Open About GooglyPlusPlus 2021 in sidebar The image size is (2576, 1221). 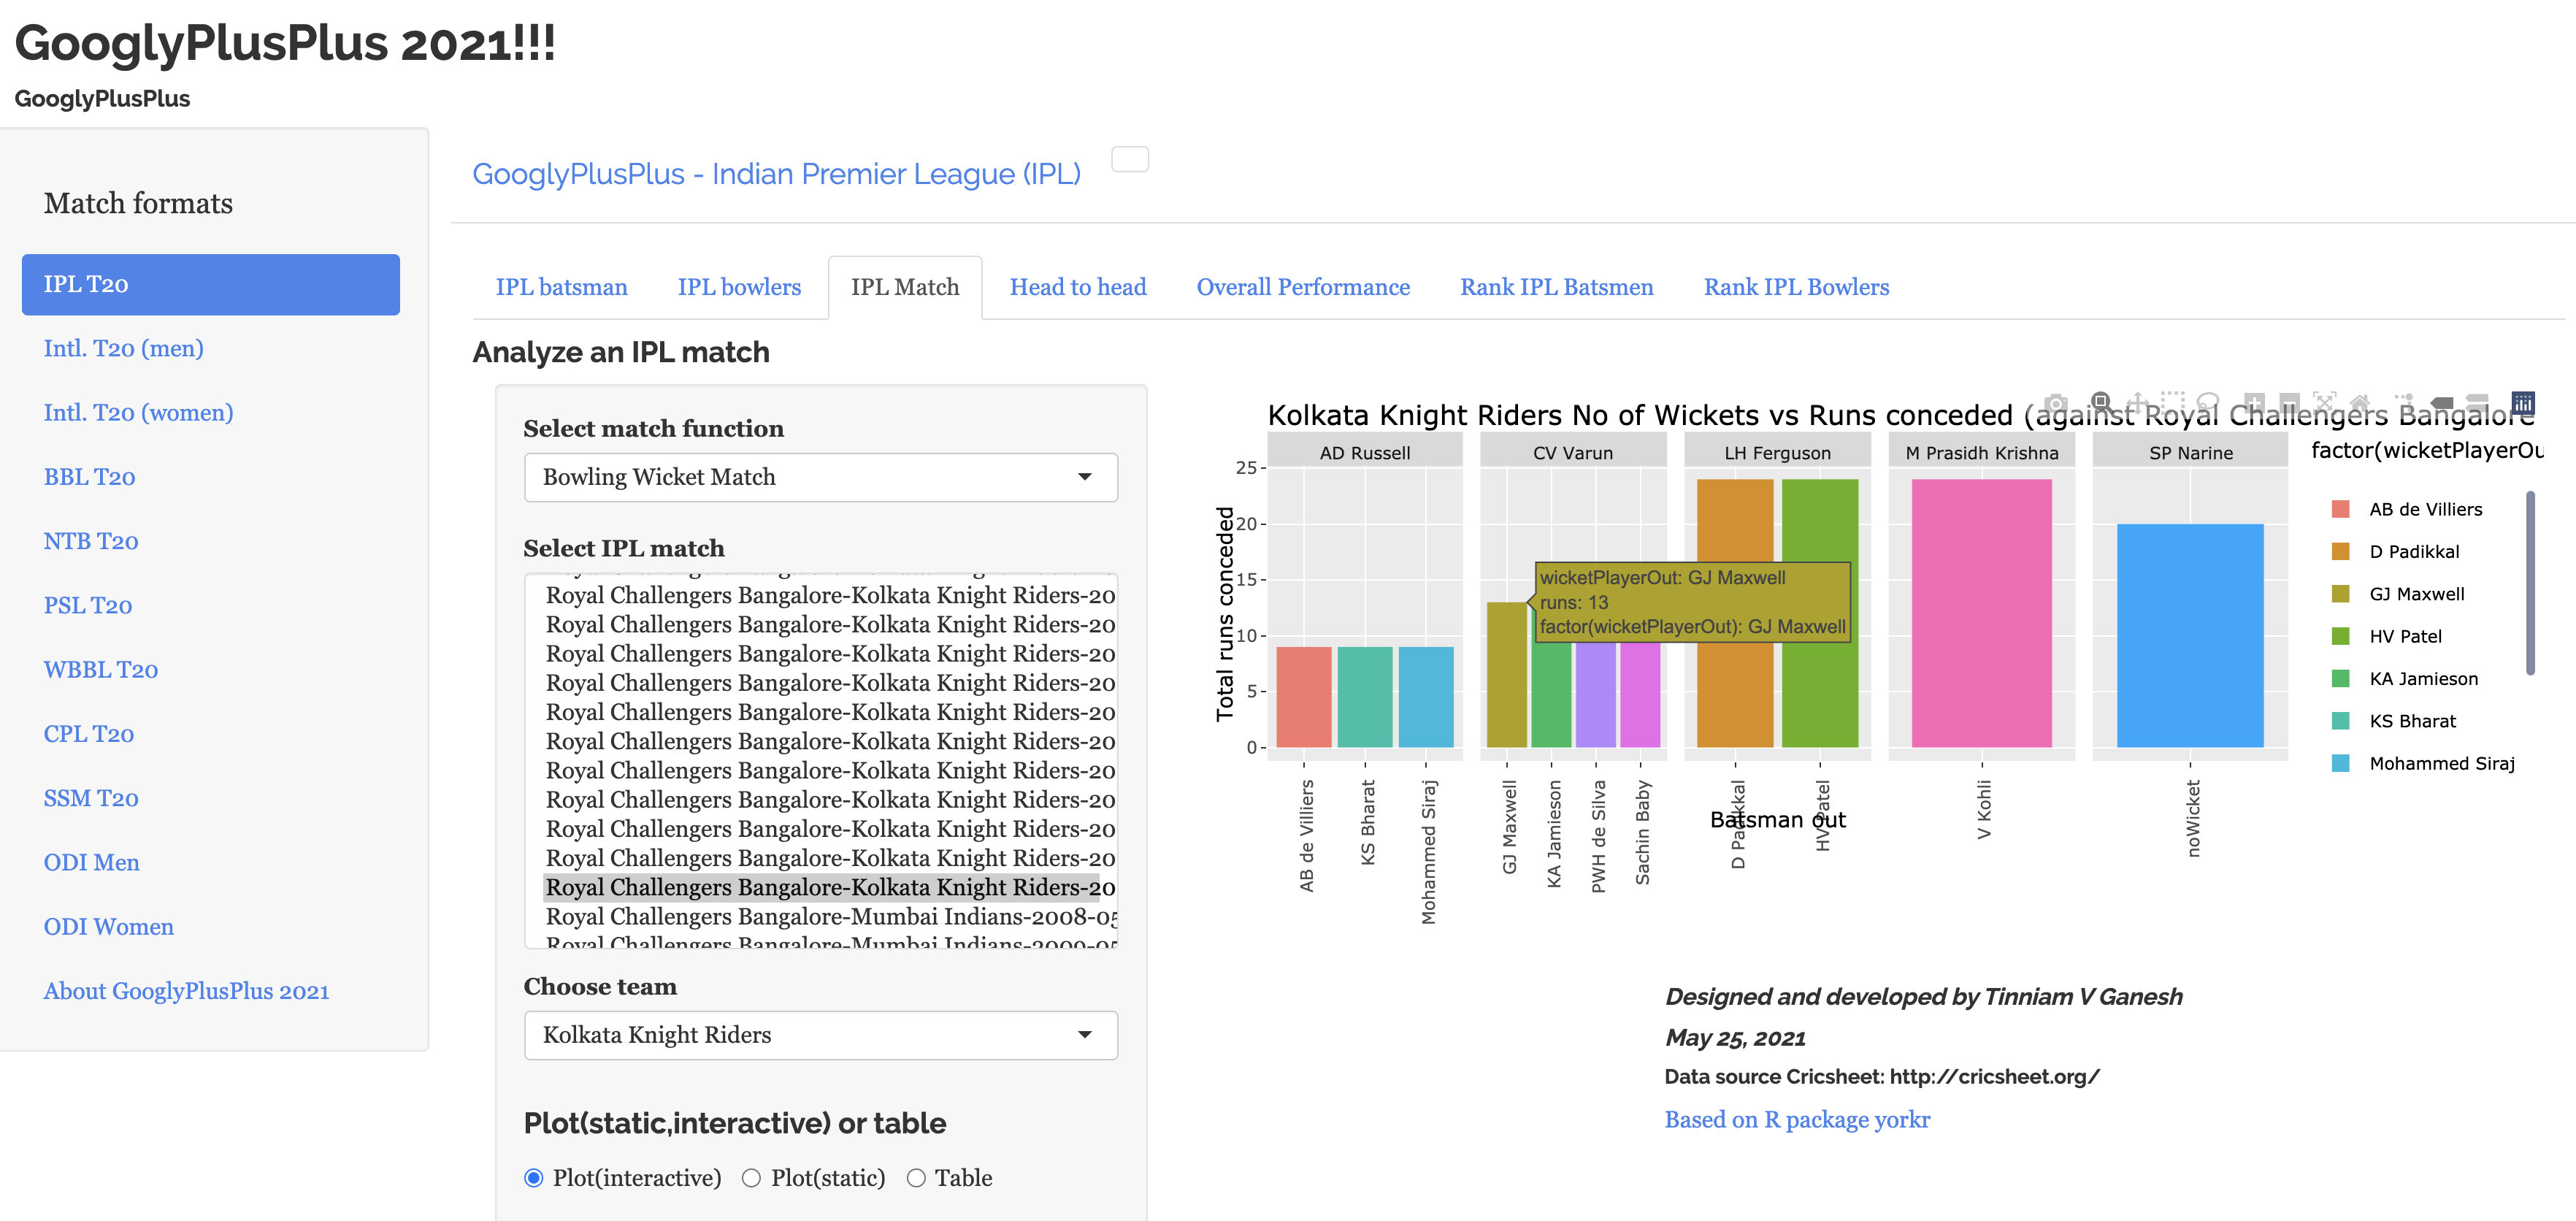pos(186,991)
